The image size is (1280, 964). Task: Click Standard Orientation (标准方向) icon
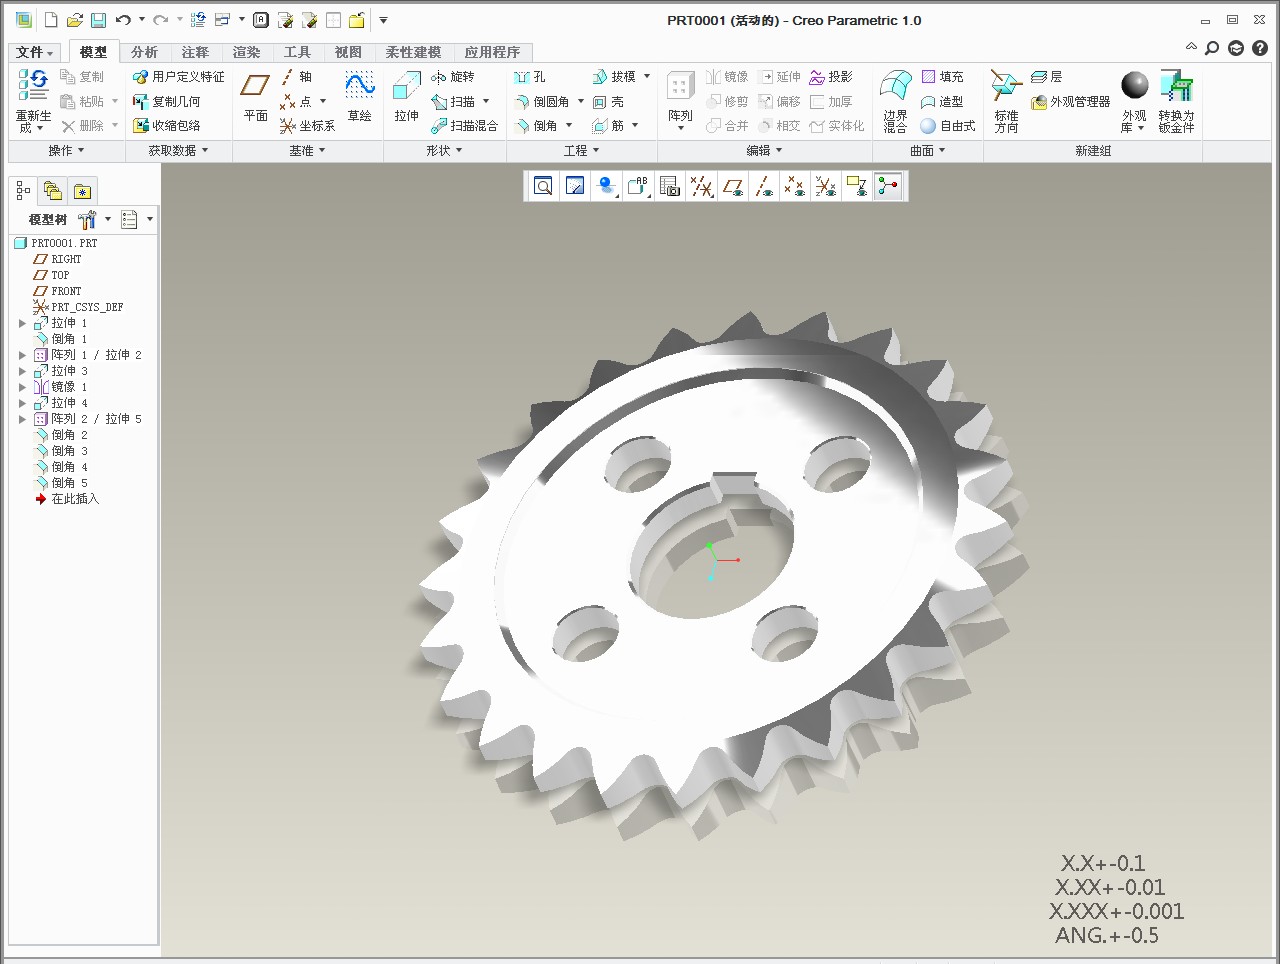point(1006,101)
